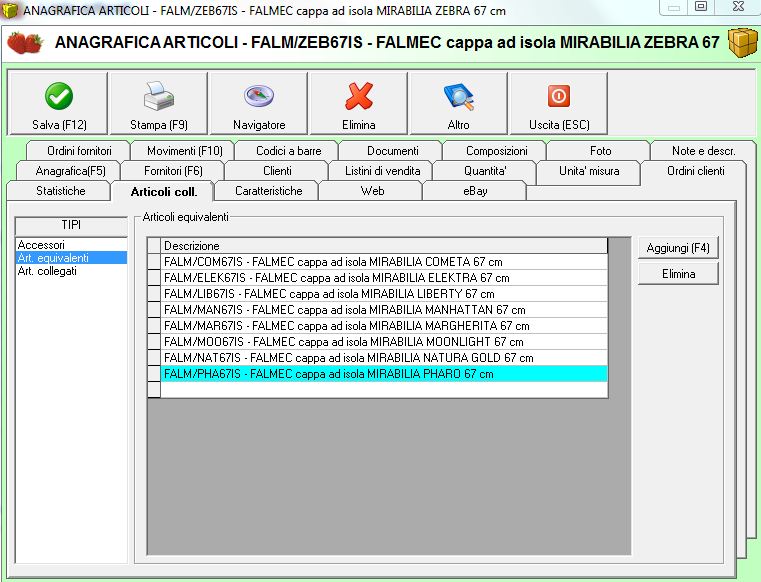Select the FALM/COM67IS COMETA row
Screen dimensions: 761x582
[x=383, y=262]
